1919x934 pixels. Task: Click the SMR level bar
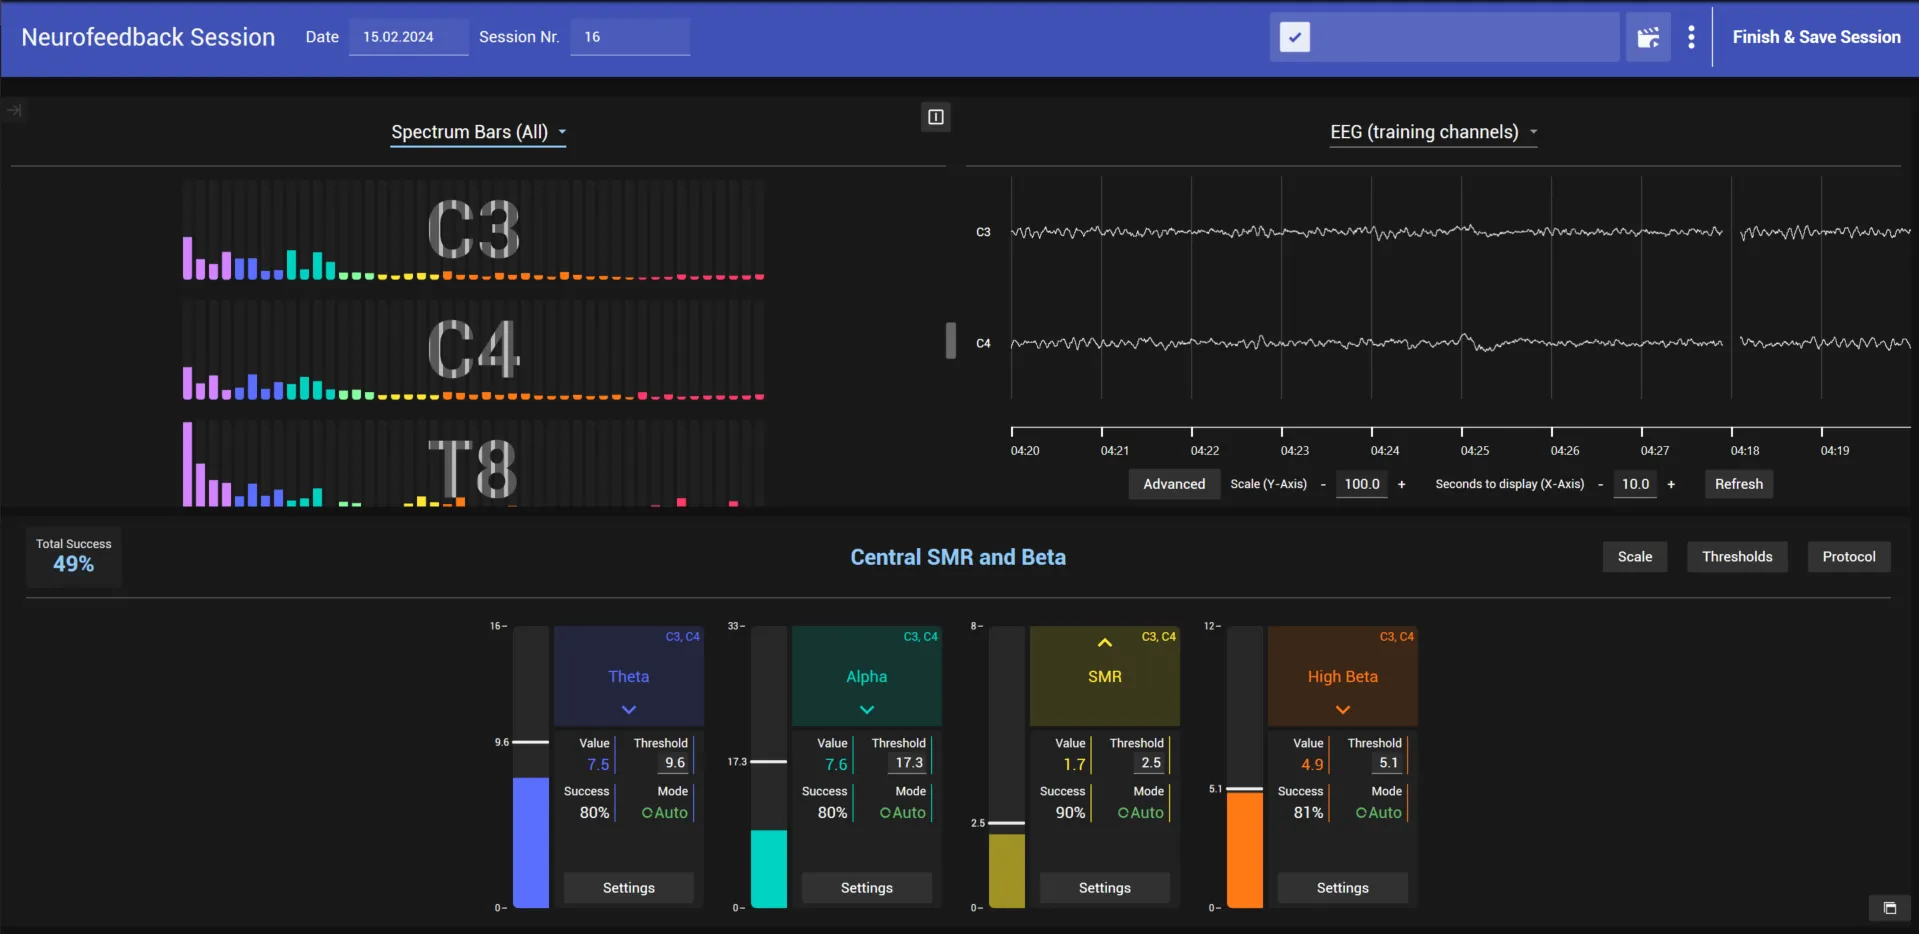click(1007, 871)
